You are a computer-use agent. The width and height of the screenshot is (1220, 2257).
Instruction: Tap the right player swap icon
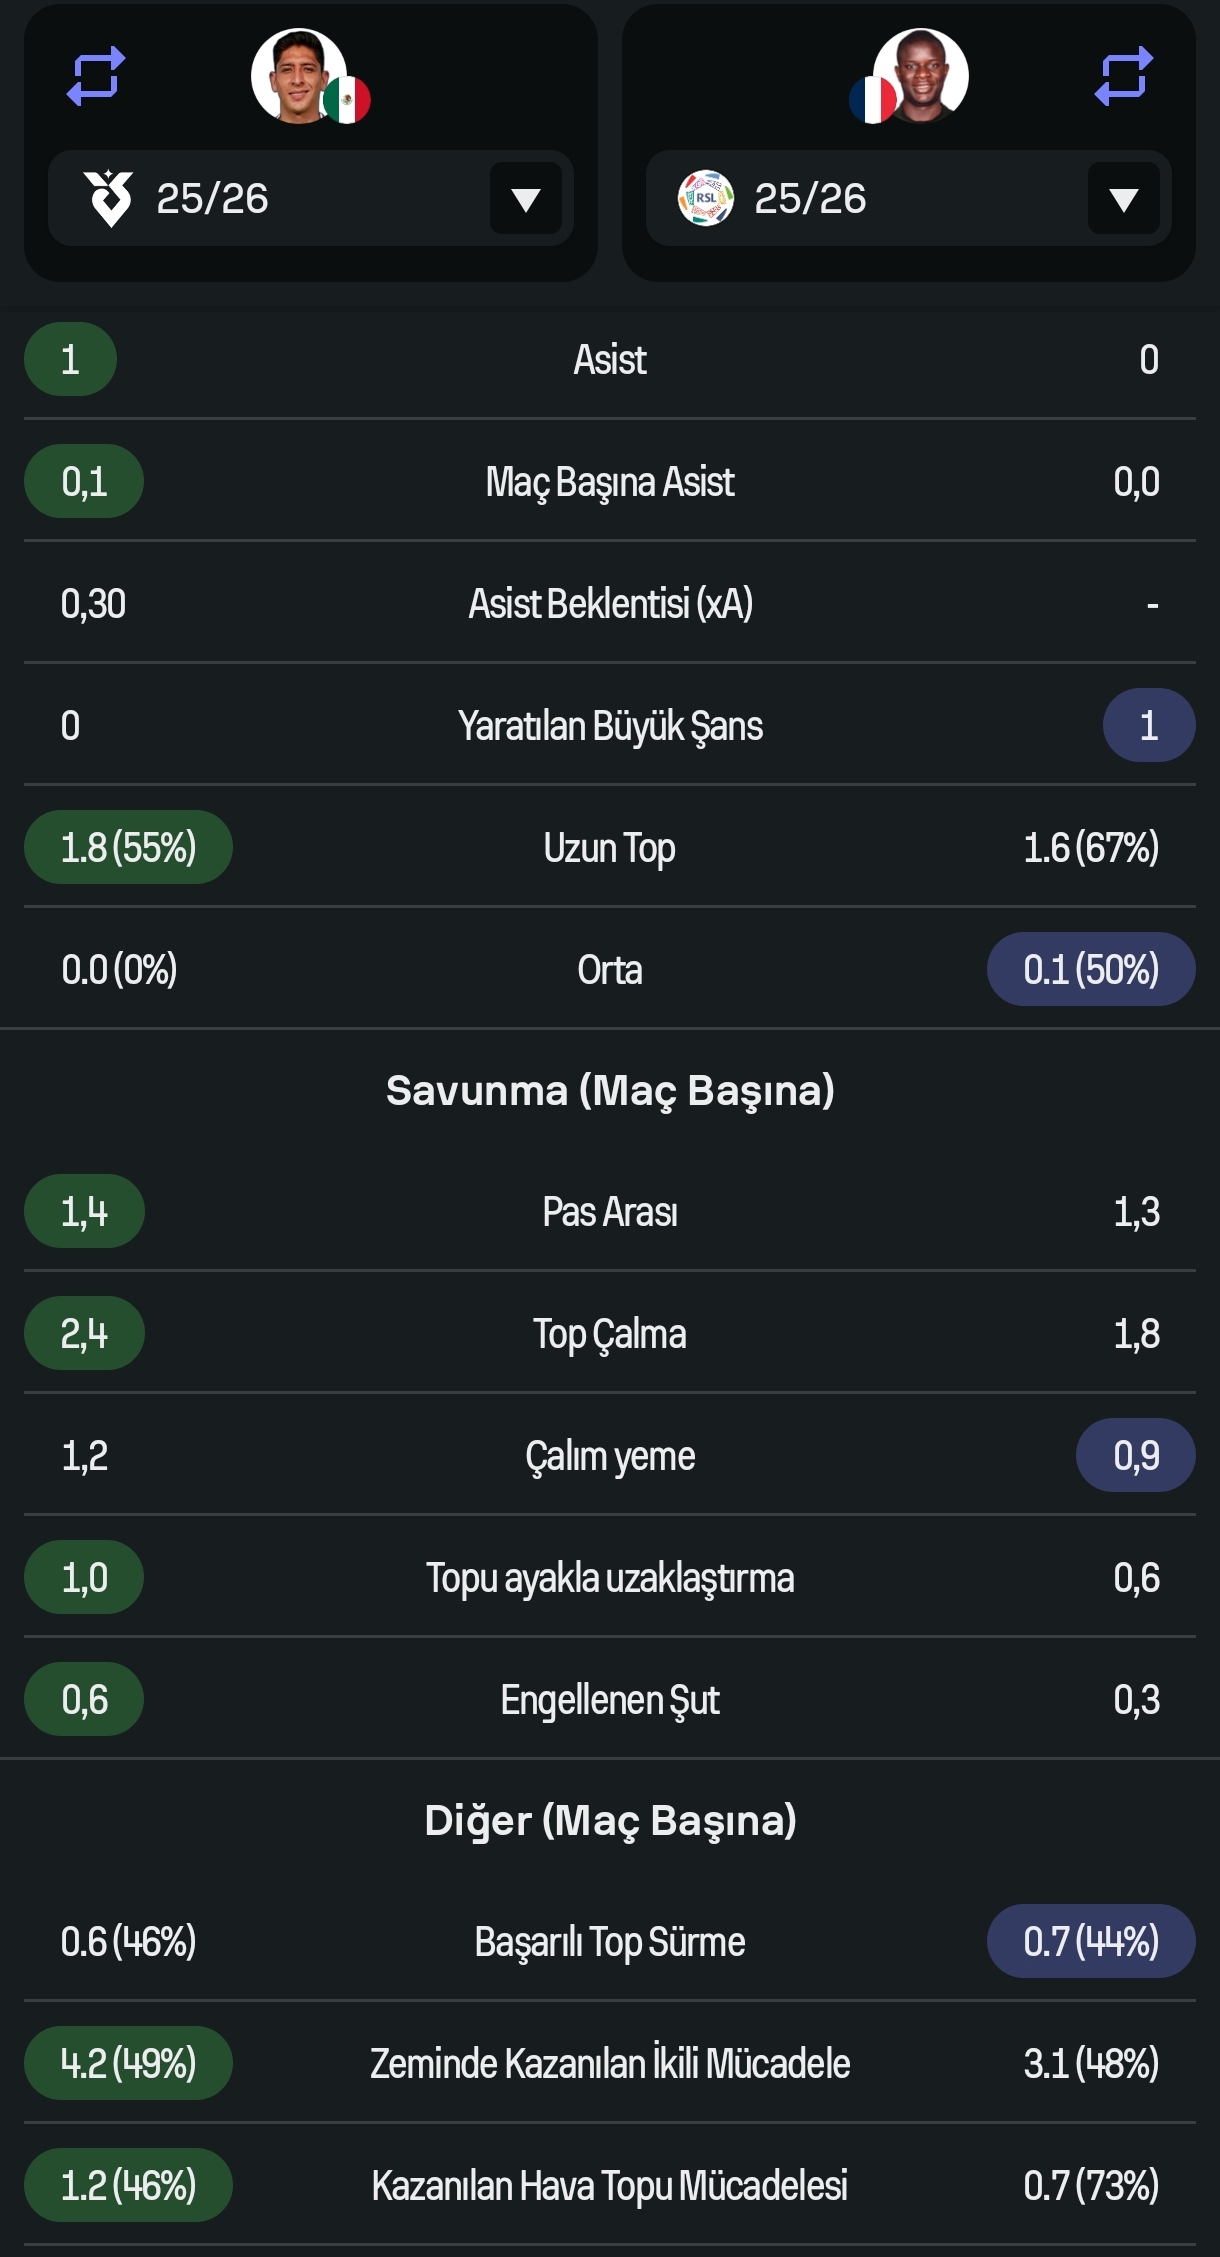coord(1124,76)
